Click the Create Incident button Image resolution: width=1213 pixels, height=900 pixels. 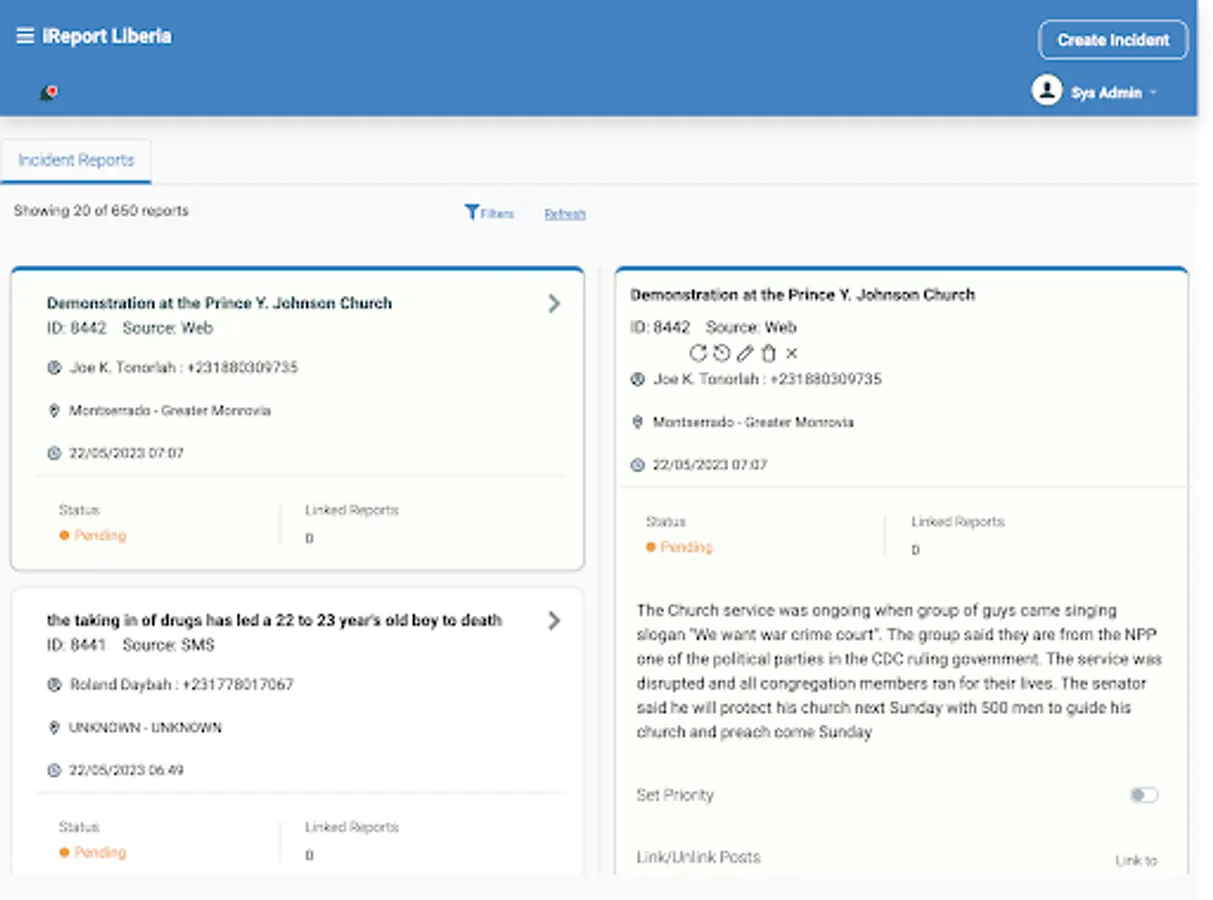pyautogui.click(x=1113, y=40)
